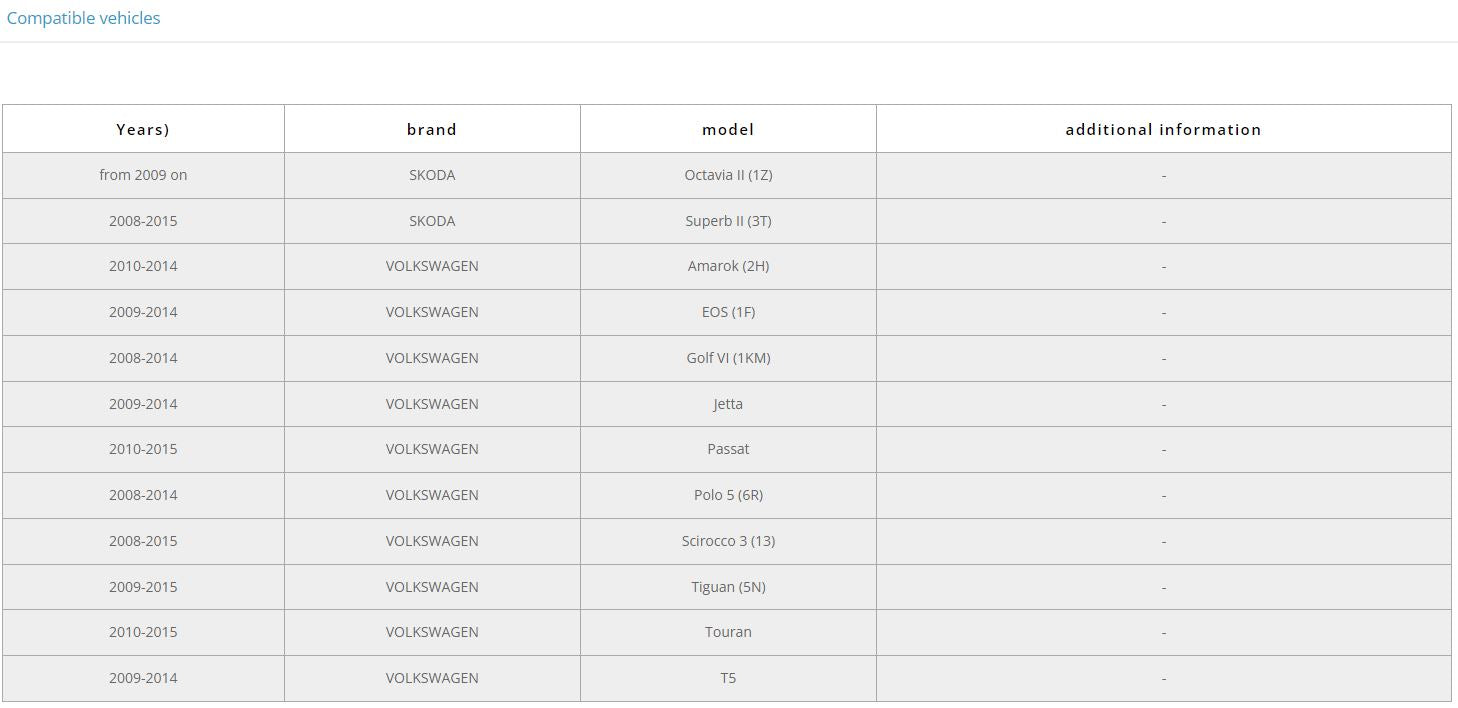Click the Scirocco 3 (13) entry
Screen dimensions: 1458x708
click(728, 541)
